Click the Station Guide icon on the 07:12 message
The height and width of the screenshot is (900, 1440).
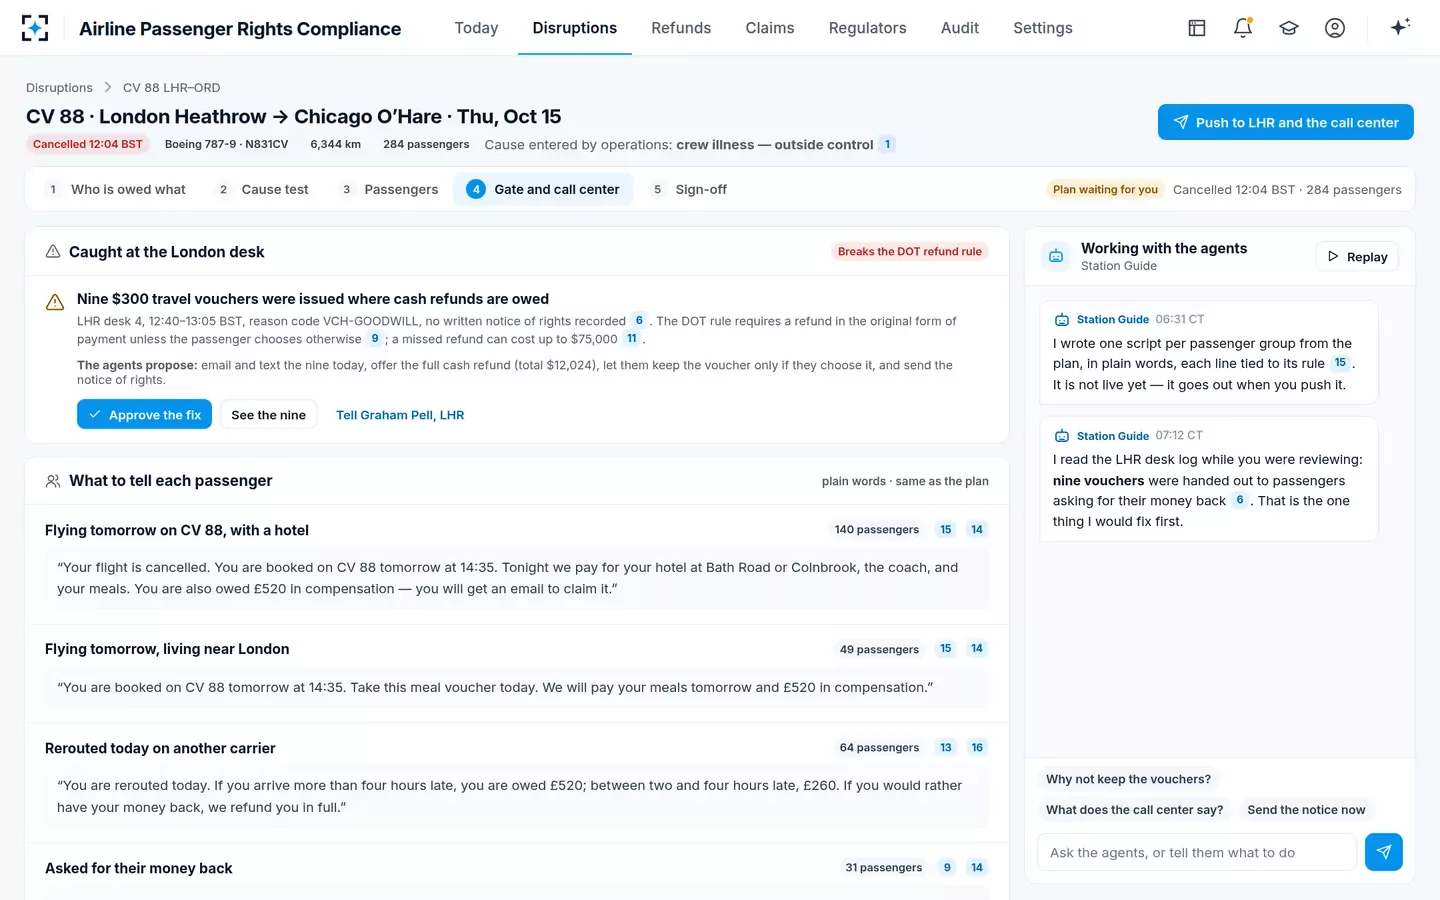point(1062,436)
